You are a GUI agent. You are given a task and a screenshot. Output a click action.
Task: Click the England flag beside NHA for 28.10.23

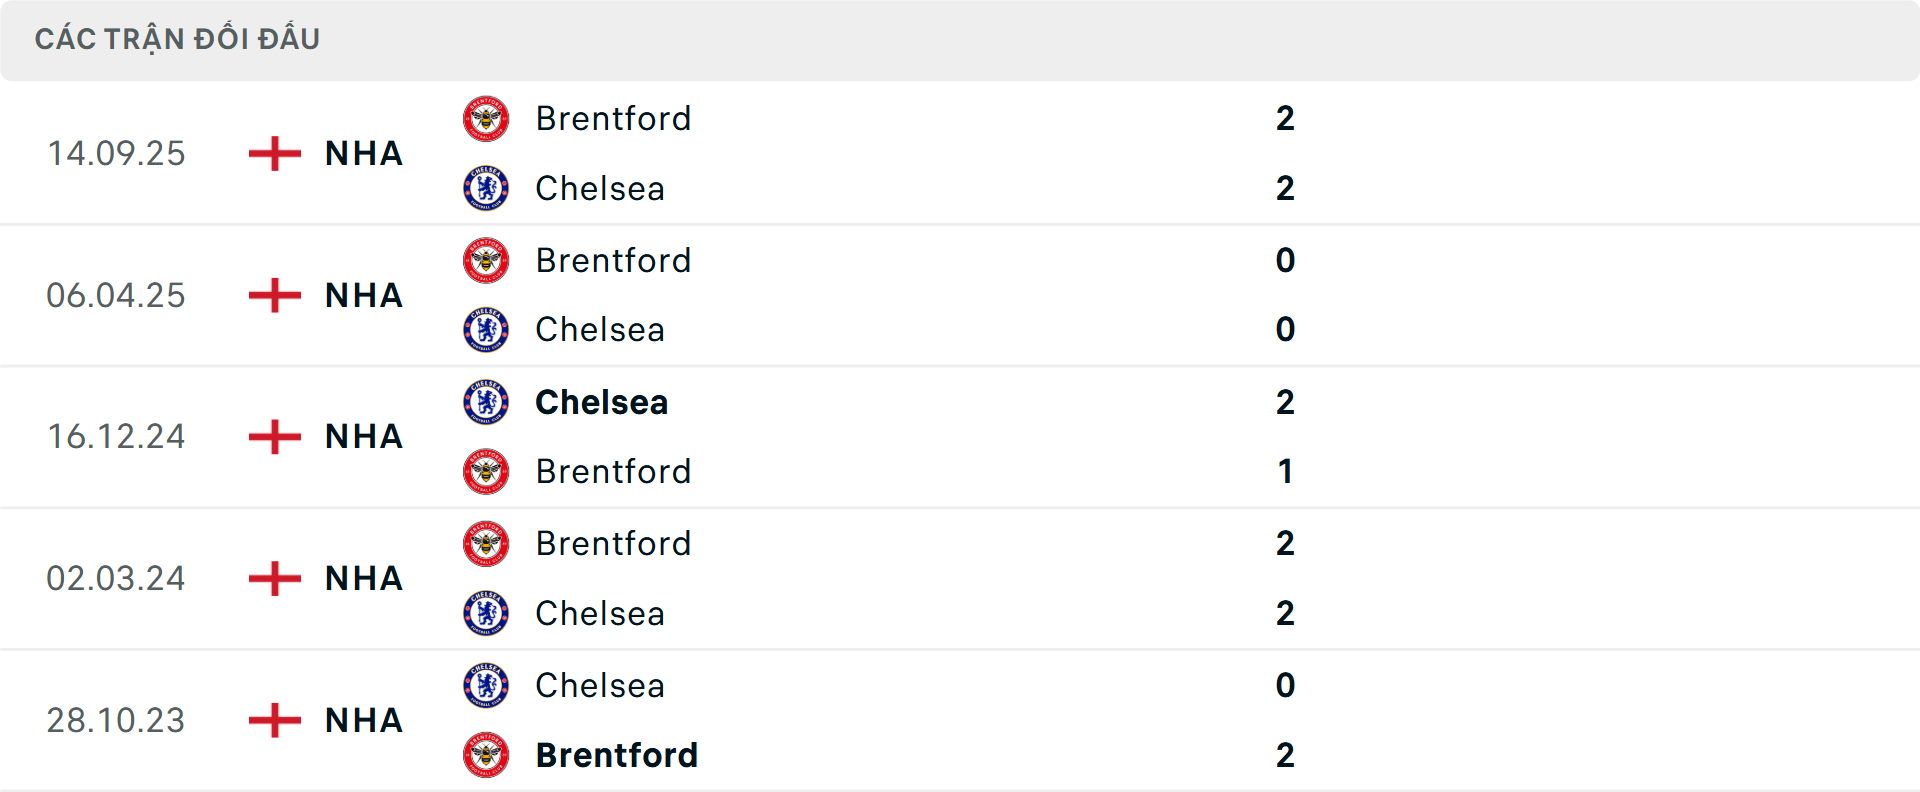[271, 720]
